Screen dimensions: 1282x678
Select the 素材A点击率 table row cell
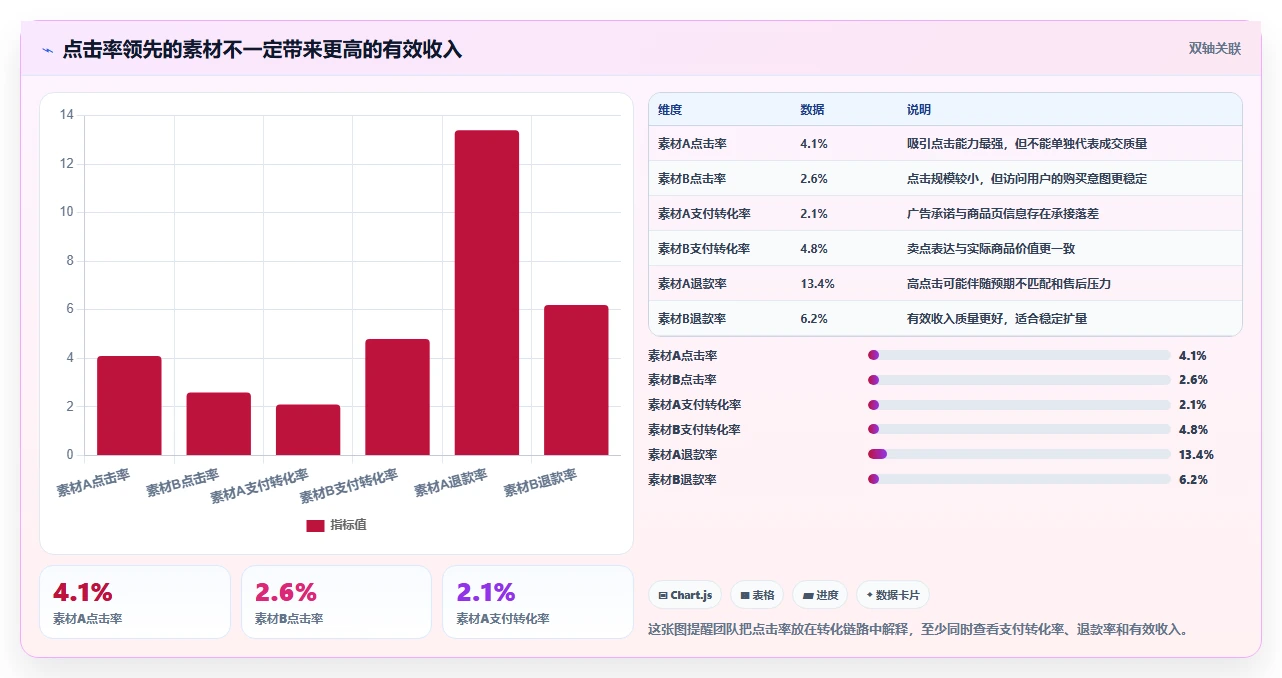692,144
